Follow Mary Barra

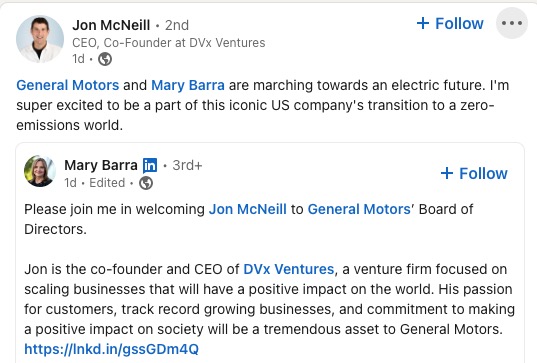pos(474,173)
